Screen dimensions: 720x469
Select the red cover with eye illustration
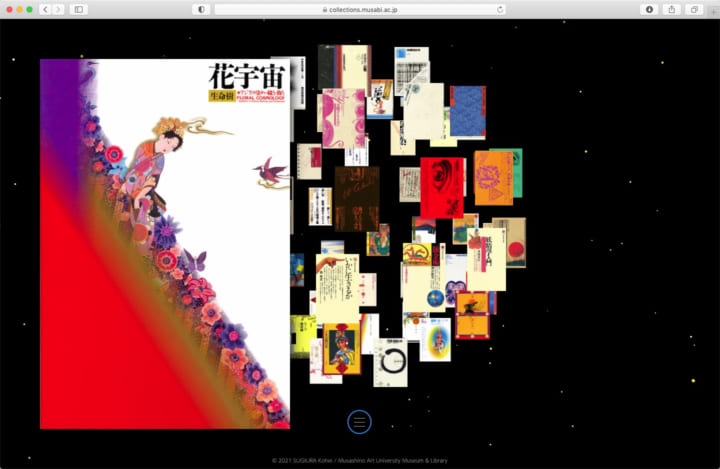(442, 188)
